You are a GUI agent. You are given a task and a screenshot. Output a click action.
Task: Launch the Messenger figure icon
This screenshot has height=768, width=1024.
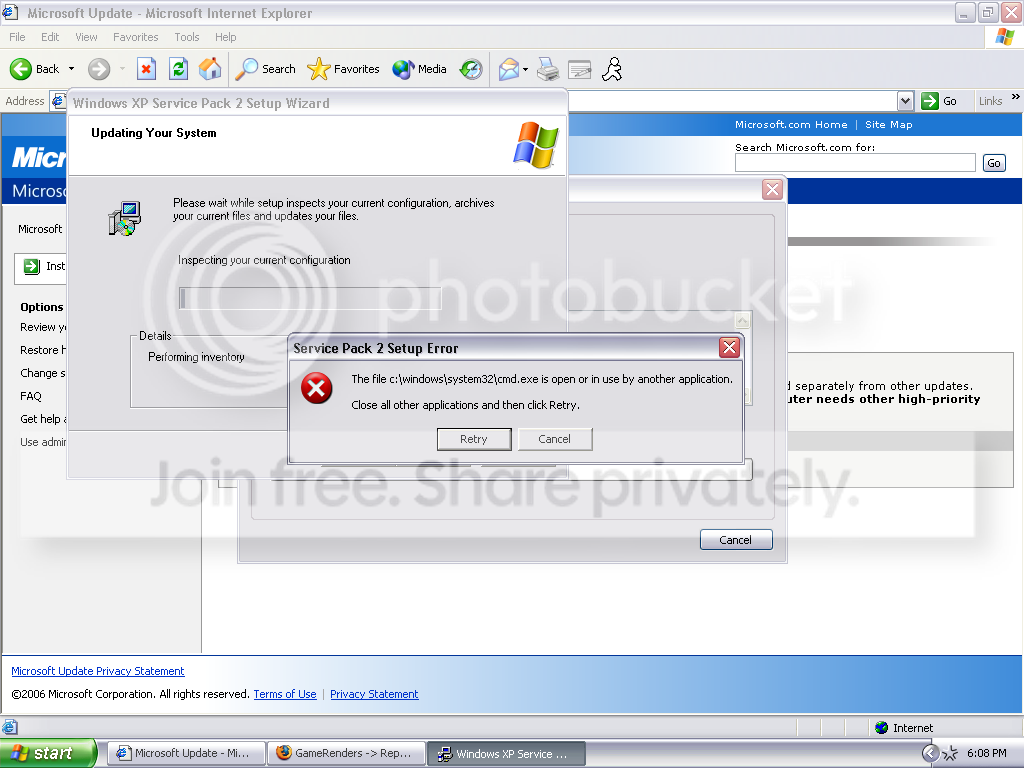[x=612, y=69]
